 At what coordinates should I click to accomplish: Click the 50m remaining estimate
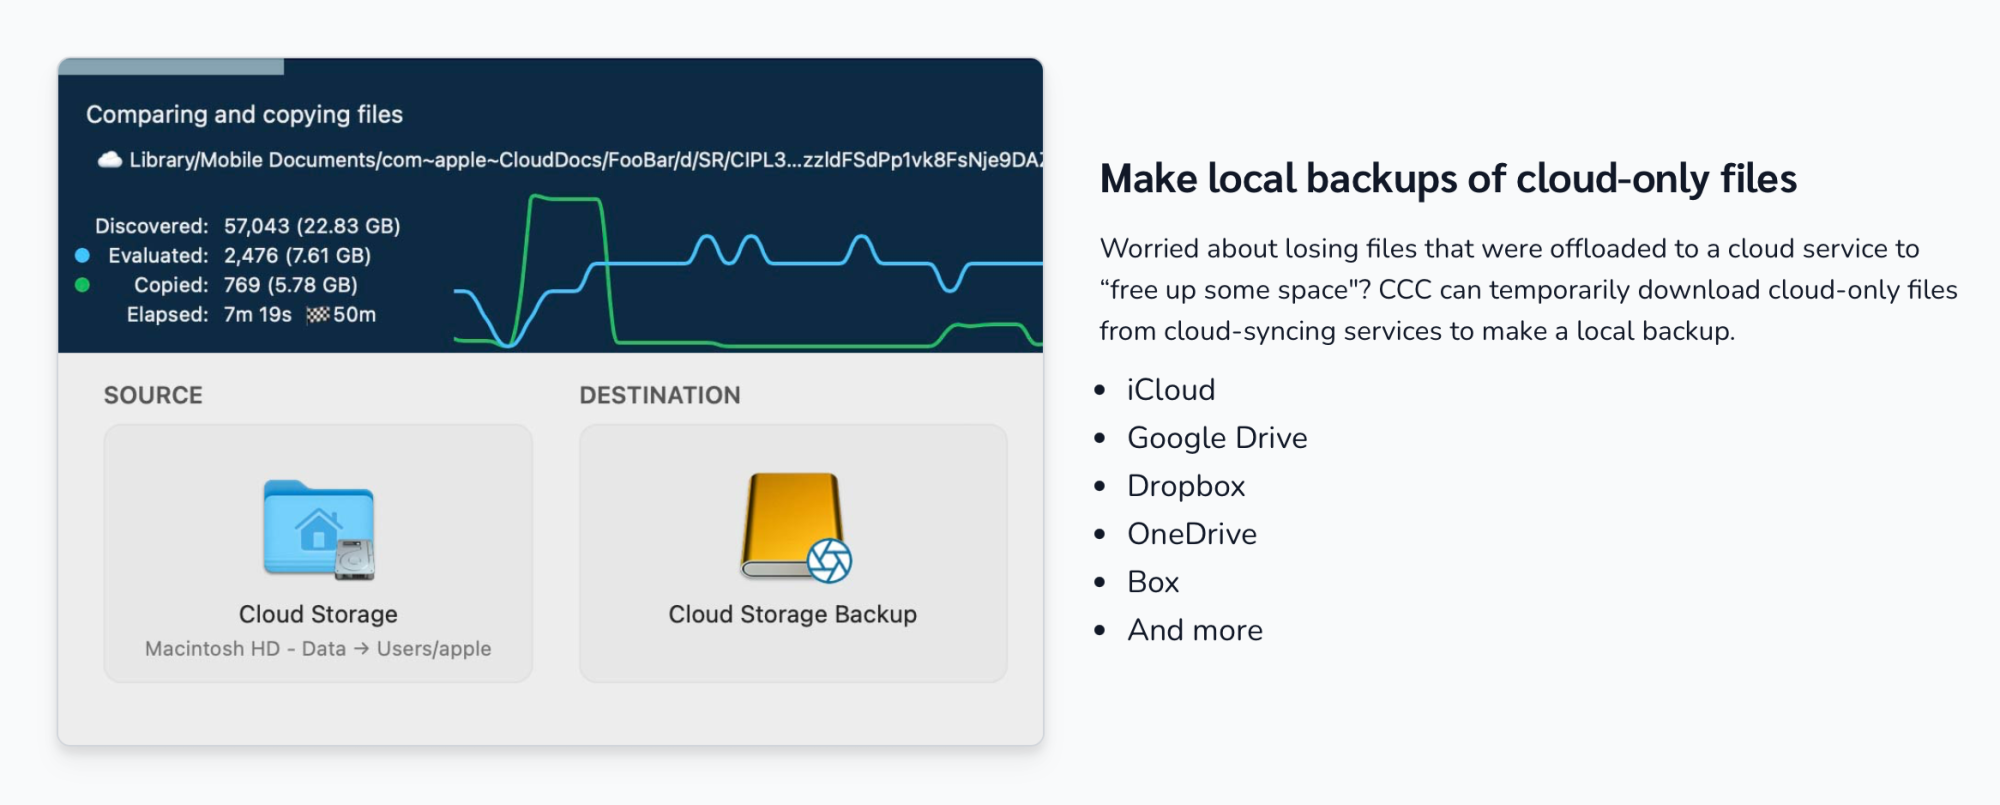coord(354,315)
